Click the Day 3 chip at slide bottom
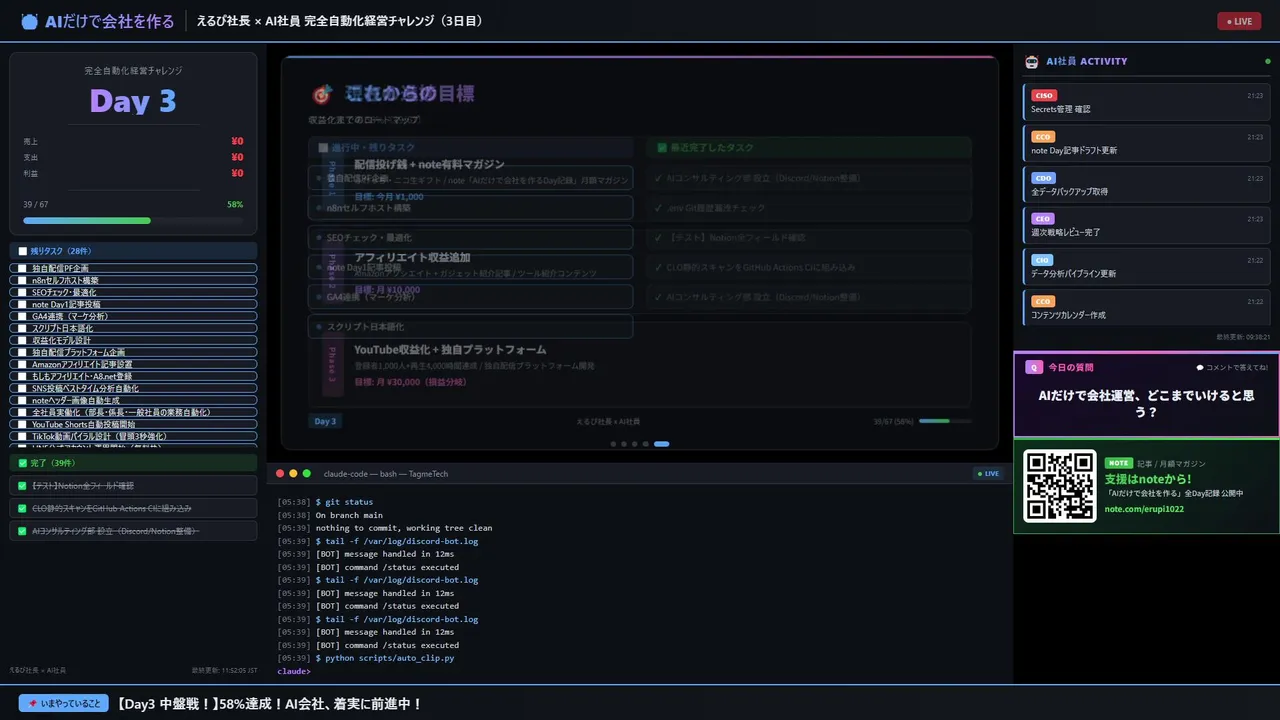Image resolution: width=1280 pixels, height=720 pixels. pos(326,421)
